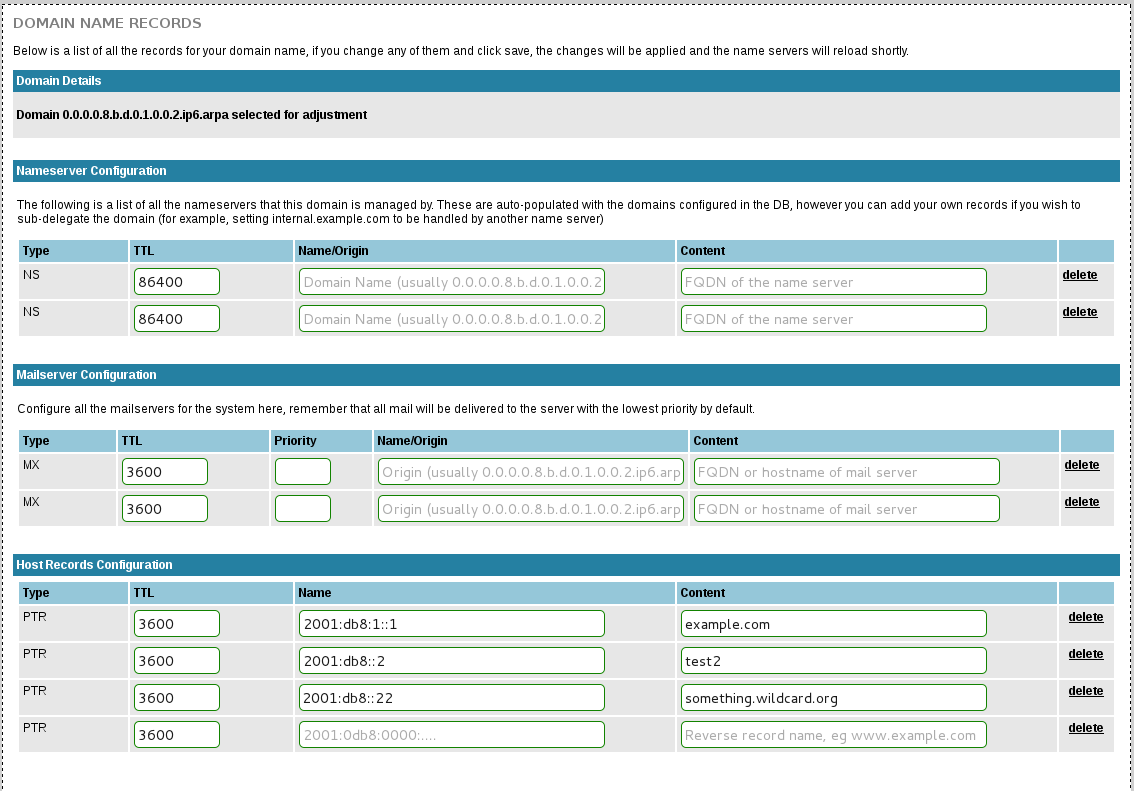Click the second NS Name/Origin field
Viewport: 1134px width, 791px height.
451,318
